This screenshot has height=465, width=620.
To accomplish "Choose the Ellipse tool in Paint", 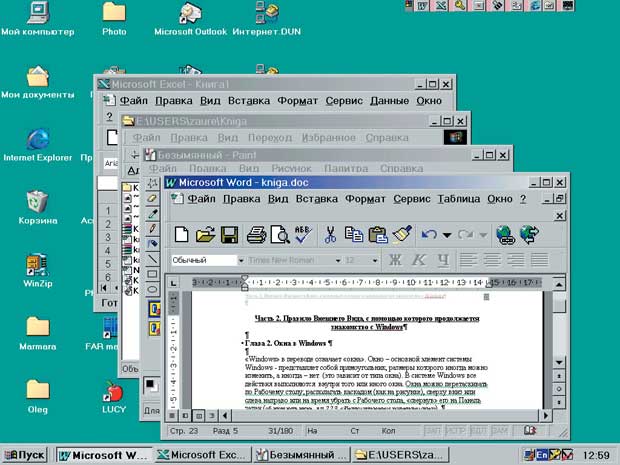I will coord(152,289).
